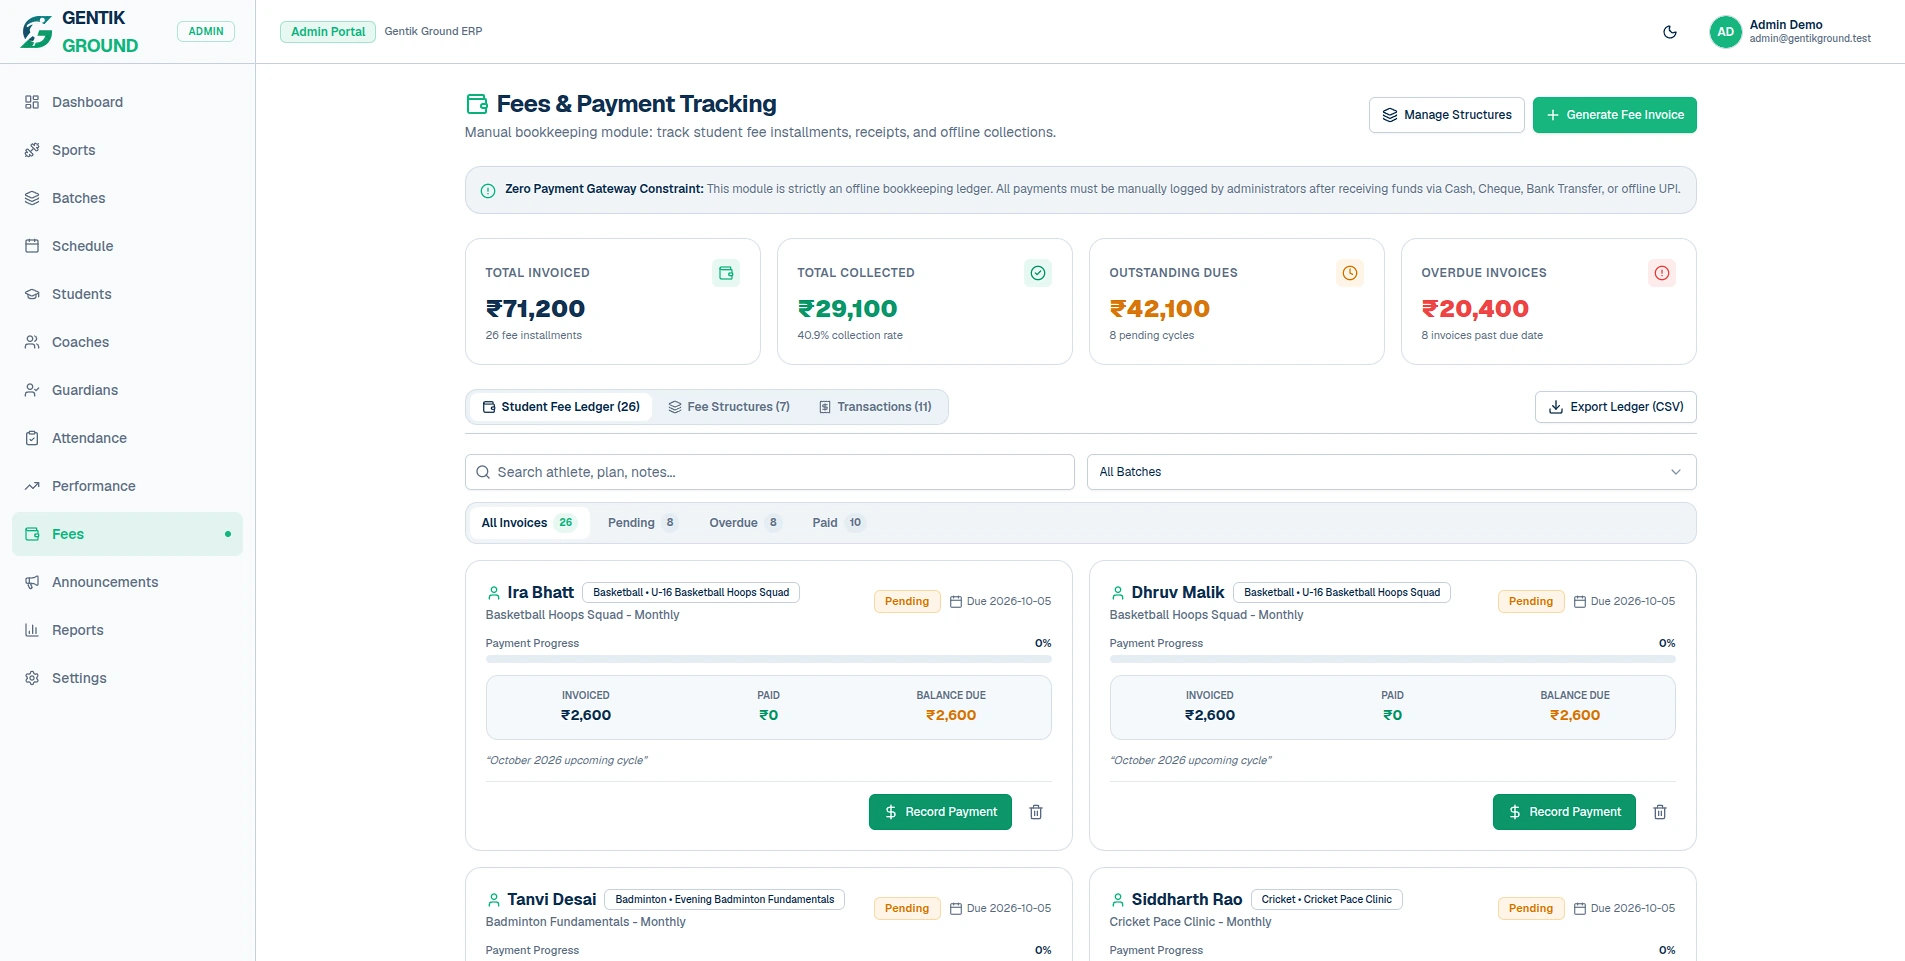Open Settings in the sidebar
This screenshot has height=961, width=1905.
(127, 678)
